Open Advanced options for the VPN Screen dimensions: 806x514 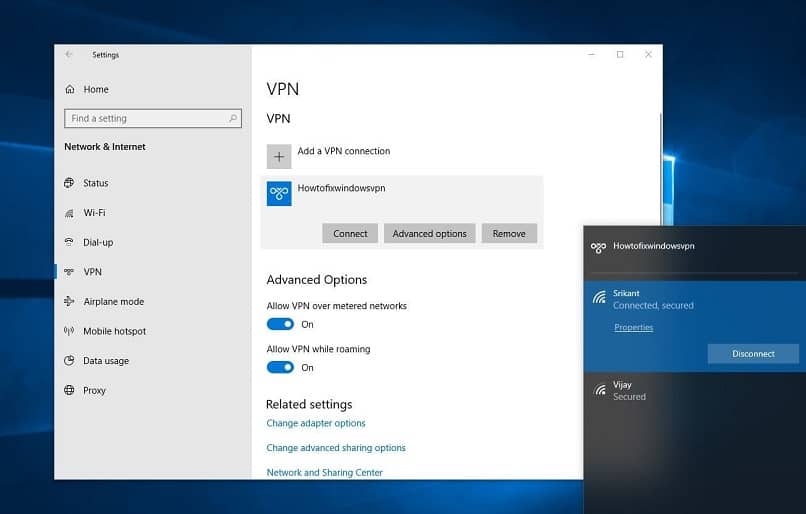(x=429, y=233)
